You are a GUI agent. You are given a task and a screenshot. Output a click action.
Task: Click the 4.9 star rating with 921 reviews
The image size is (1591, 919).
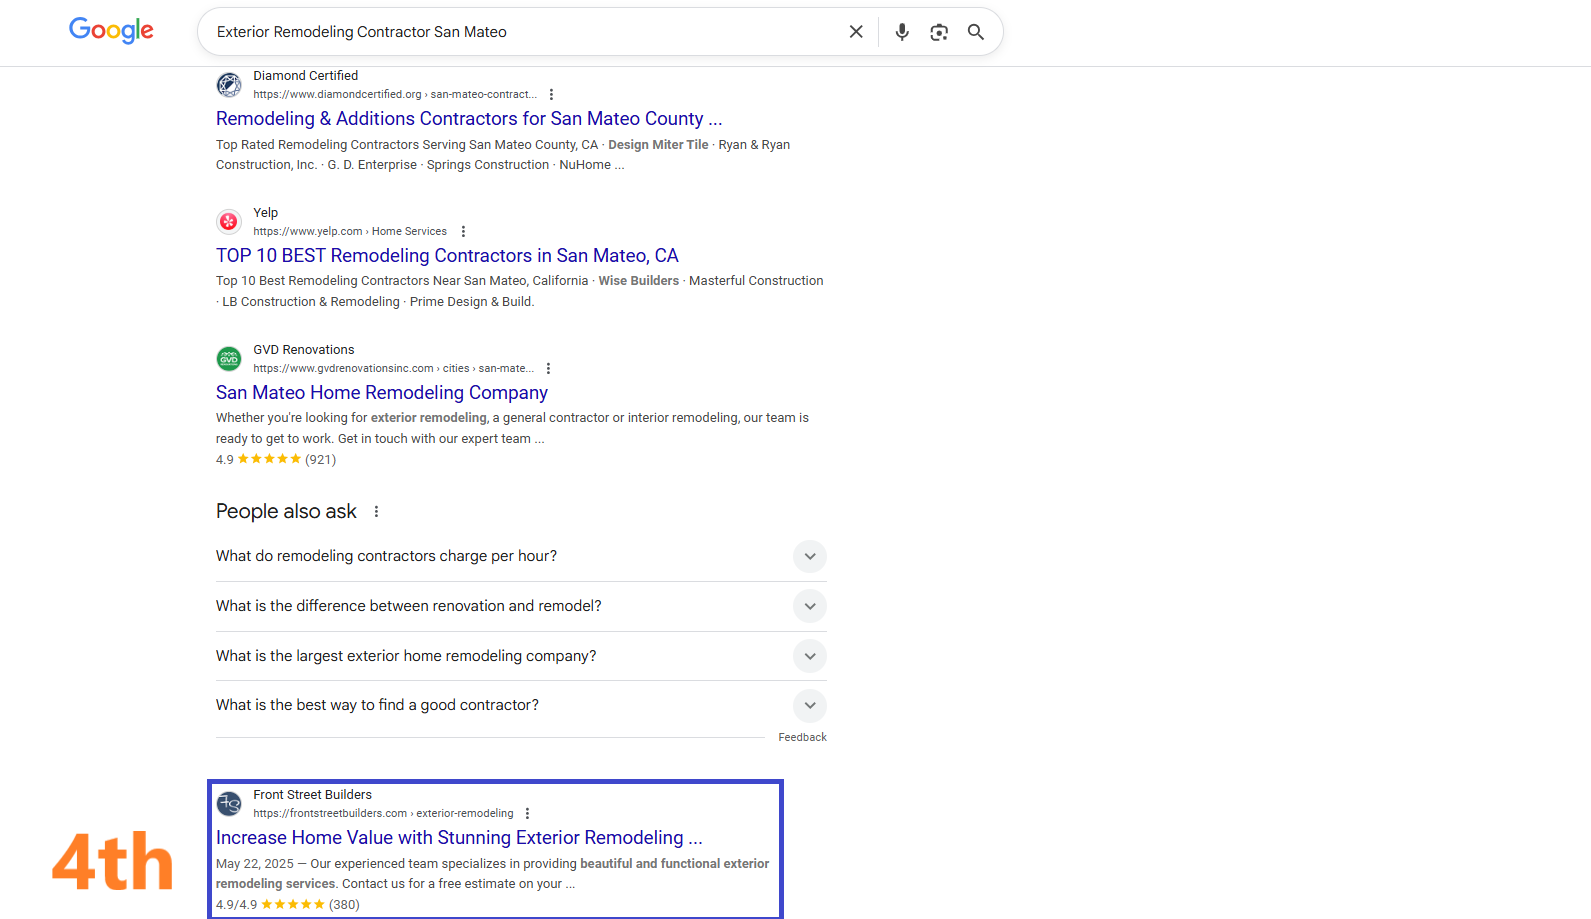[x=276, y=459]
